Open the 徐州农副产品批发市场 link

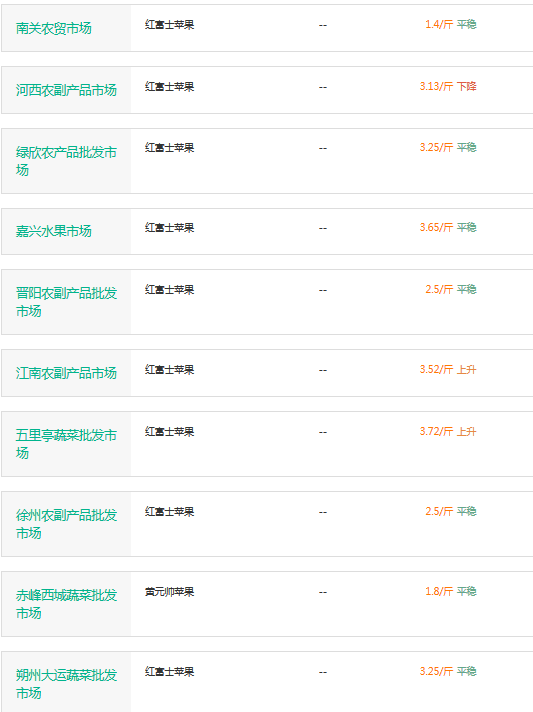click(66, 524)
